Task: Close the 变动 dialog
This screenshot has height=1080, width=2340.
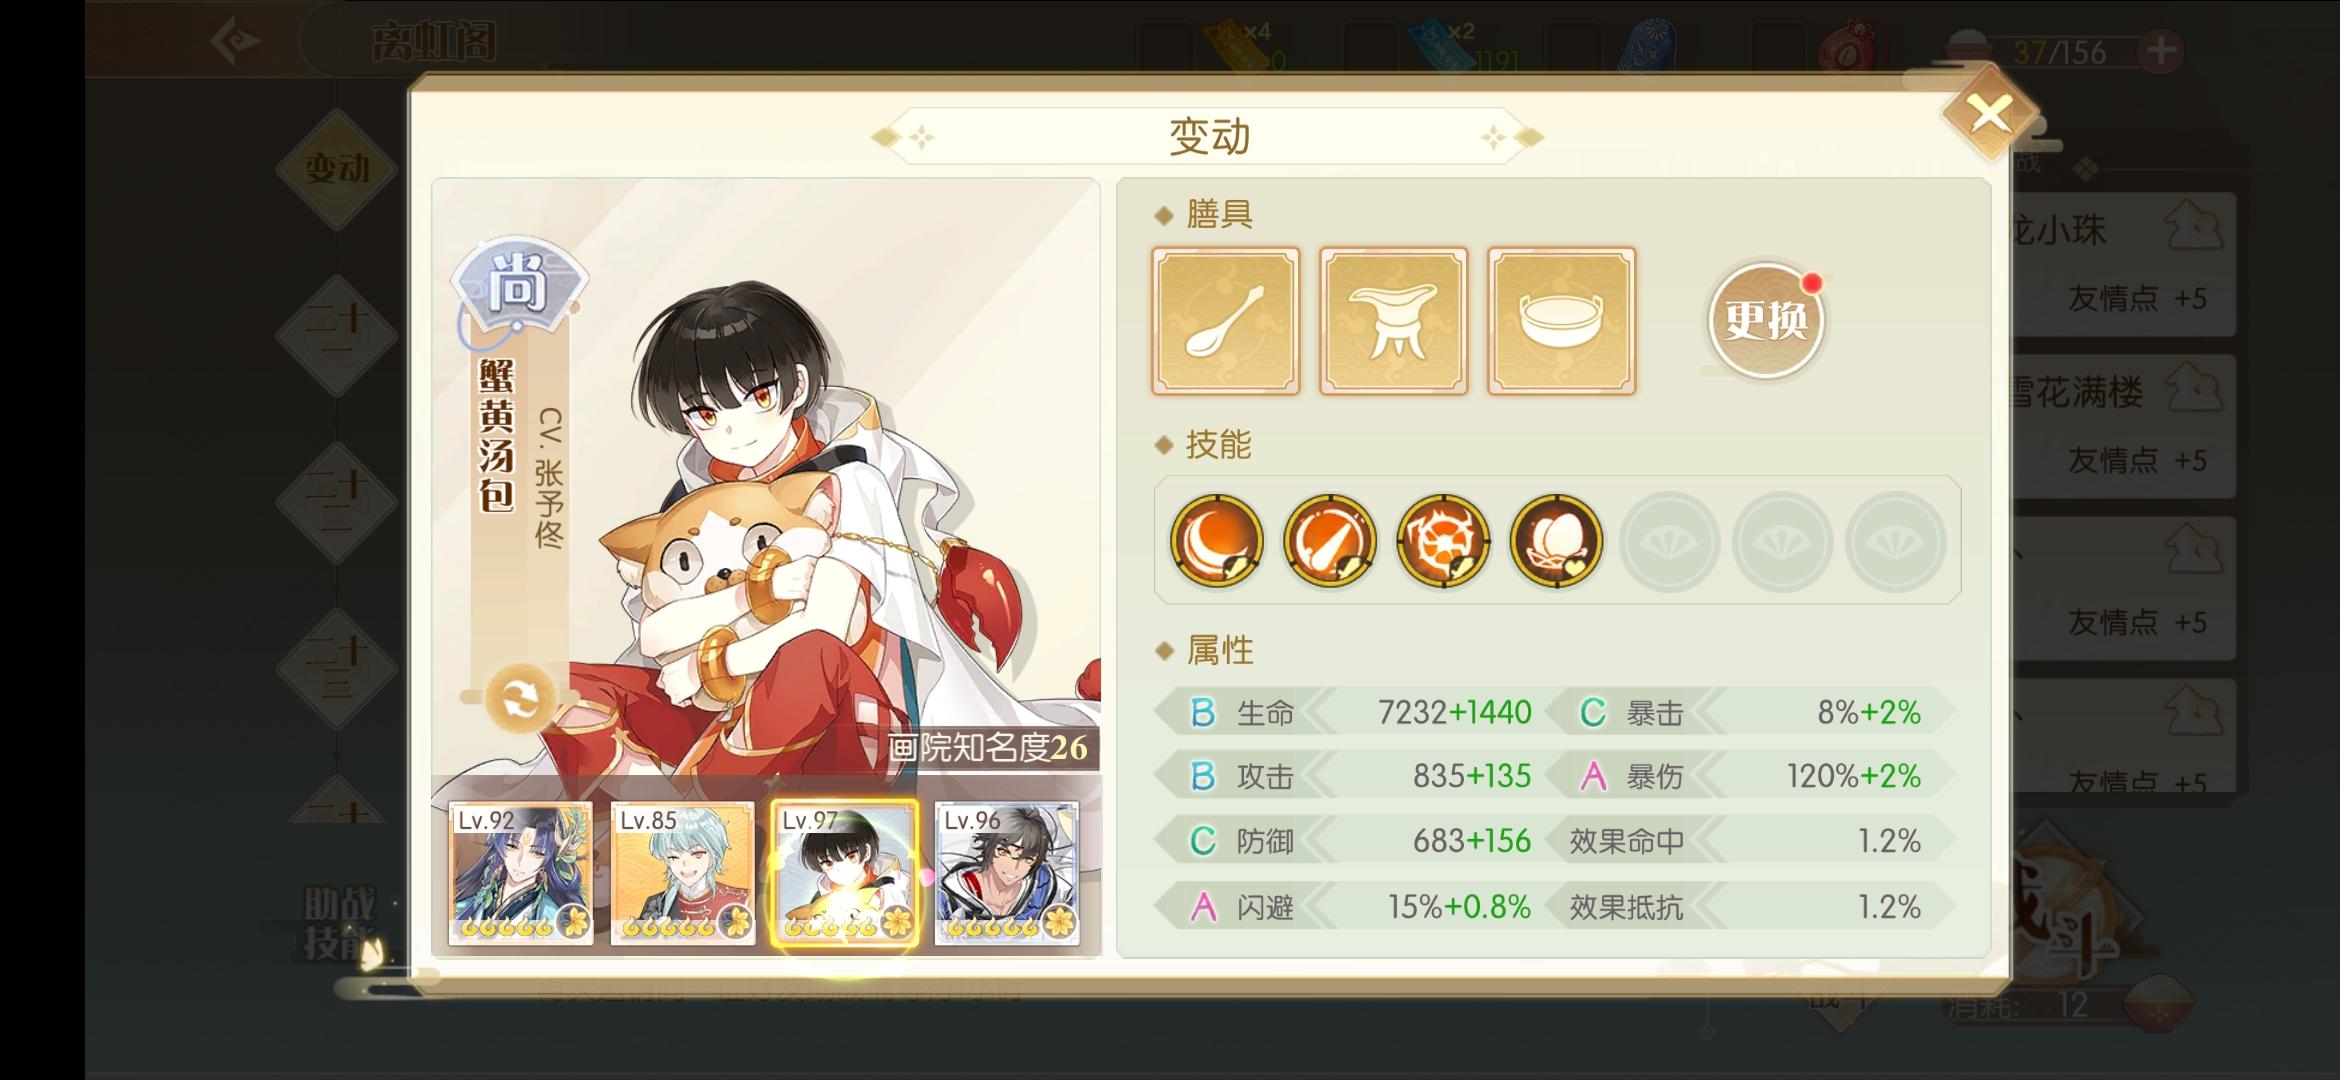Action: (1990, 115)
